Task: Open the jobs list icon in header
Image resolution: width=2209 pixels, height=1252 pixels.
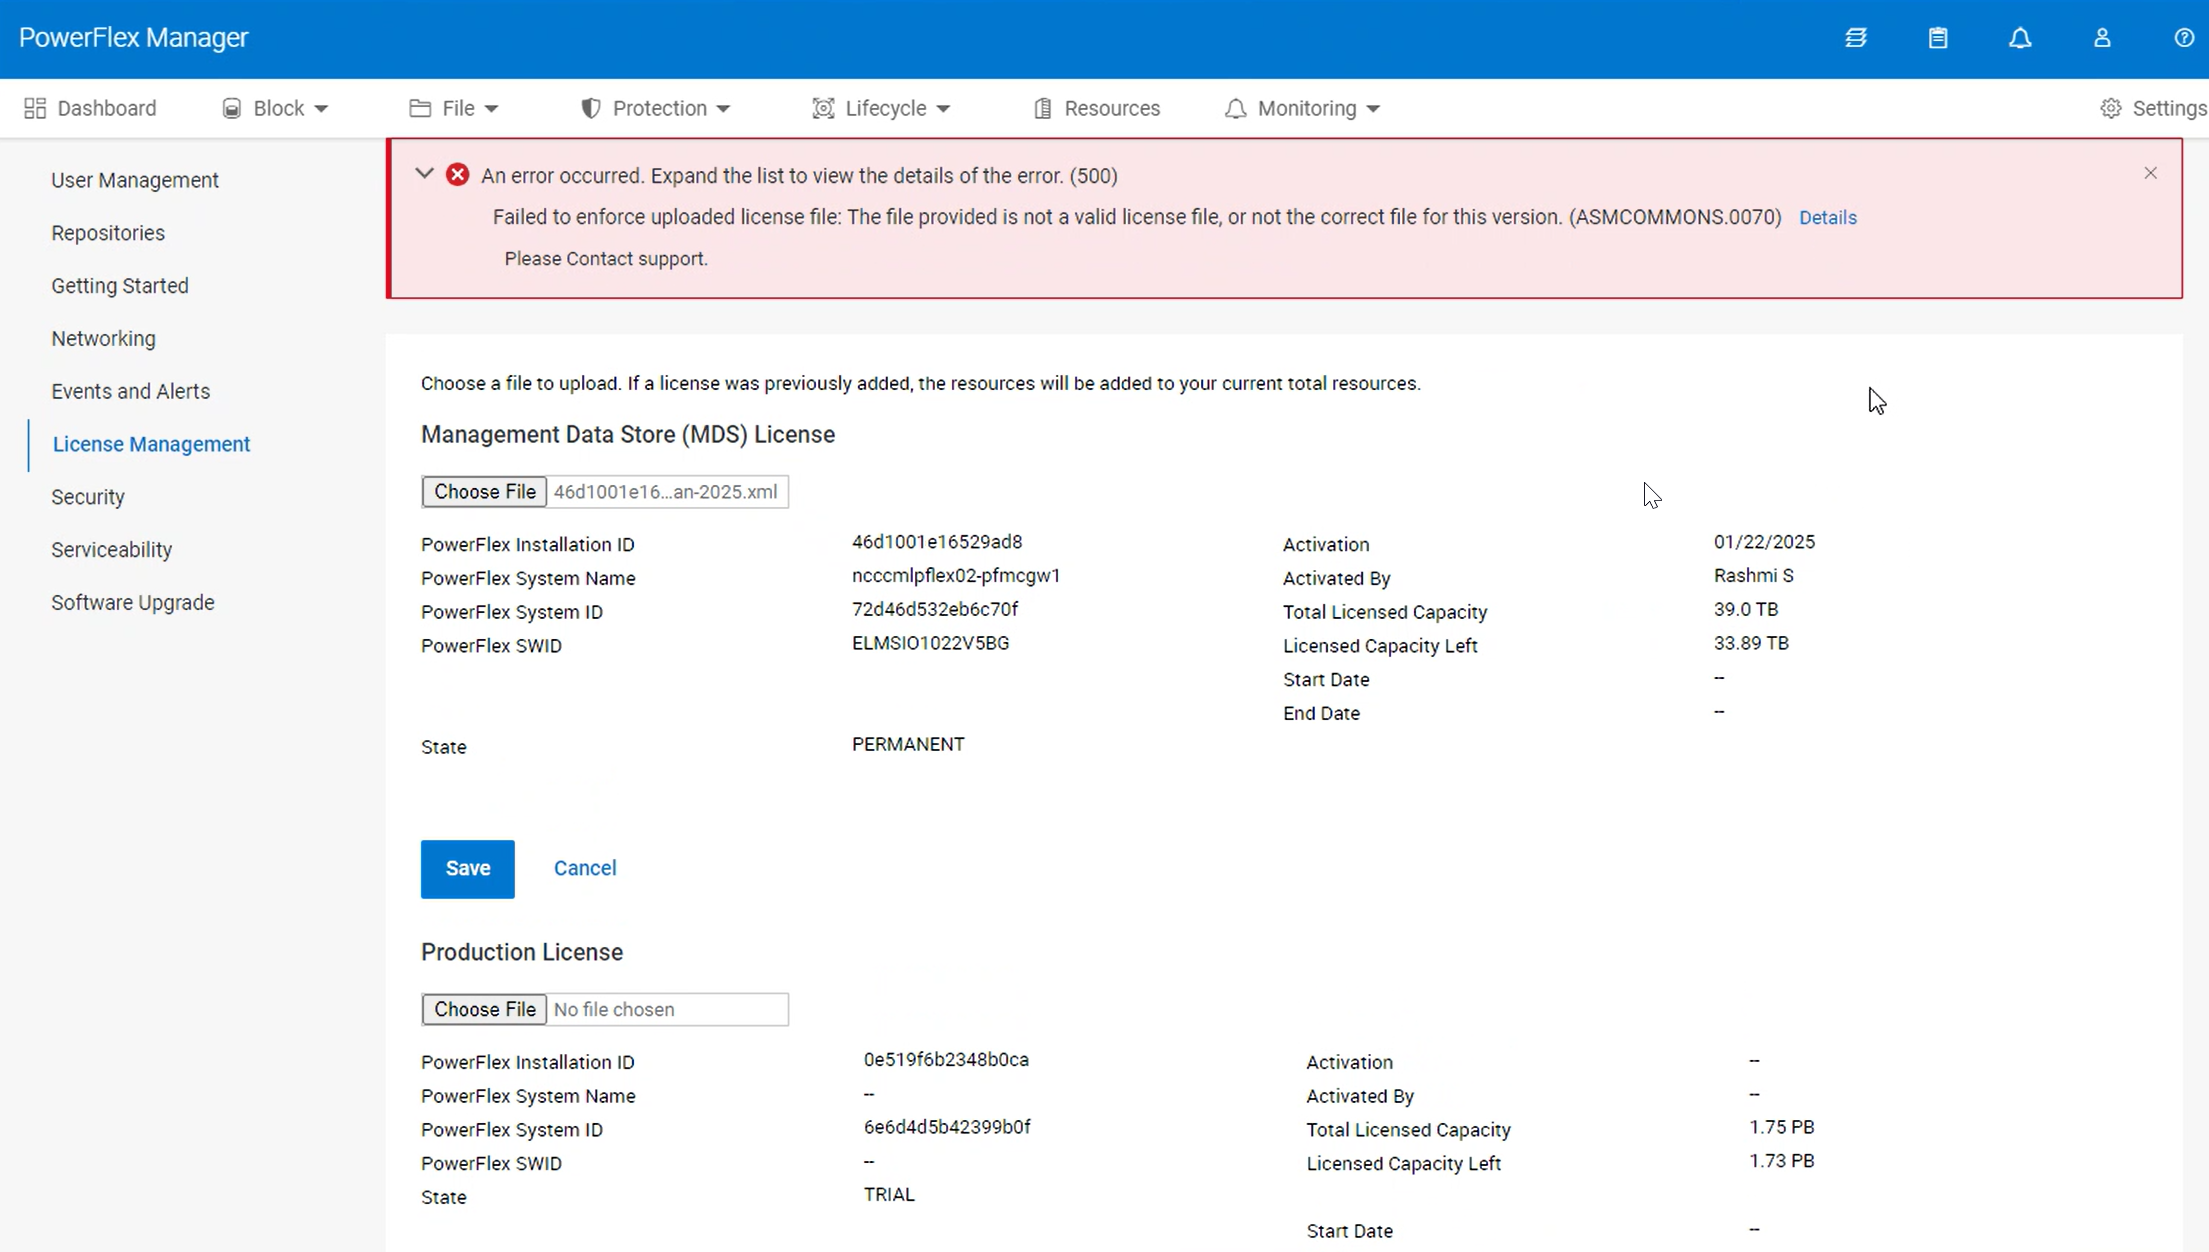Action: (1856, 38)
